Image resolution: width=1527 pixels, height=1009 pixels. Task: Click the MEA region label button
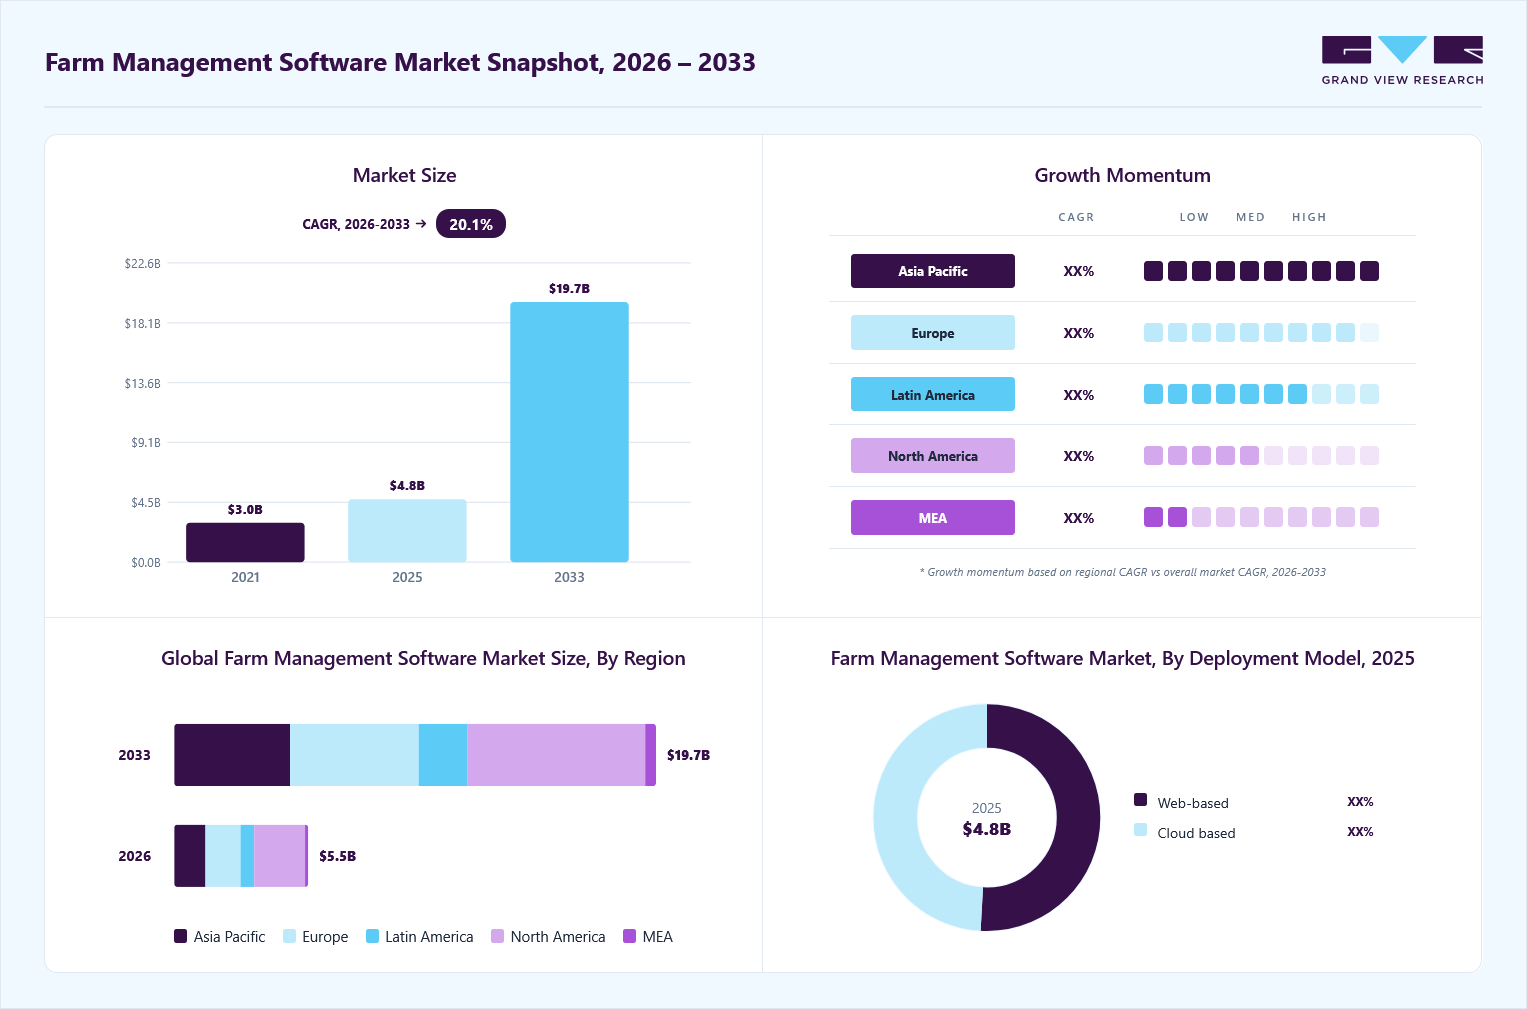[x=933, y=518]
